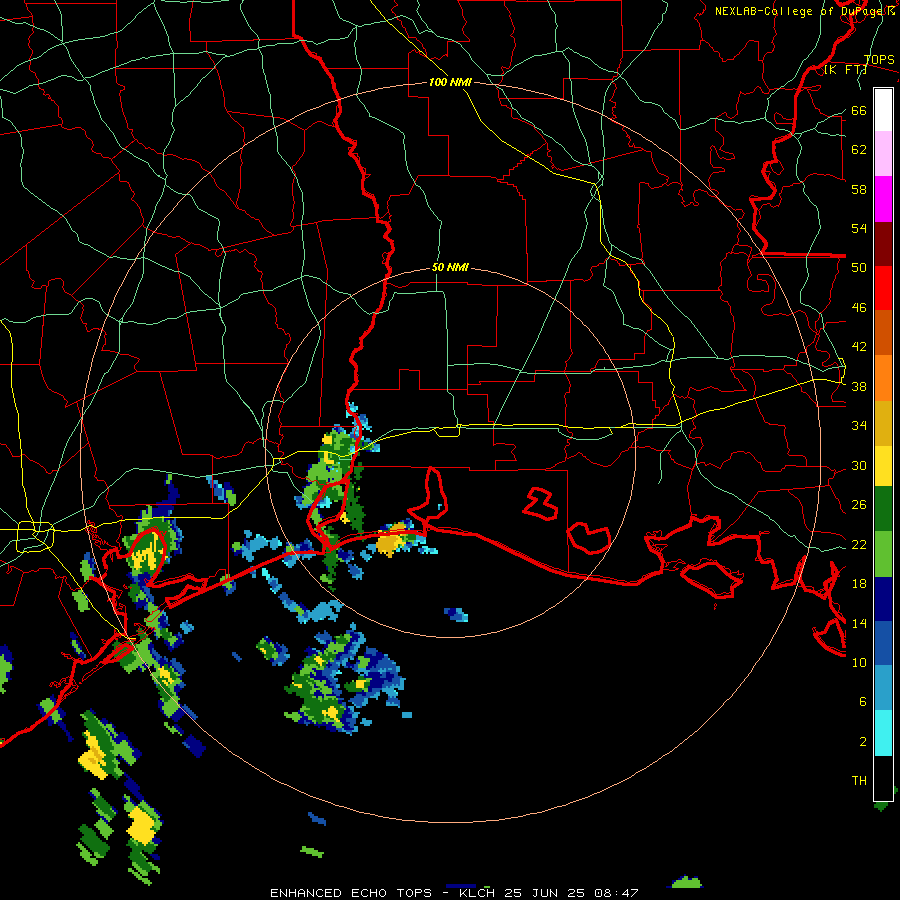This screenshot has height=900, width=900.
Task: Click the legend value '46'
Action: [859, 308]
